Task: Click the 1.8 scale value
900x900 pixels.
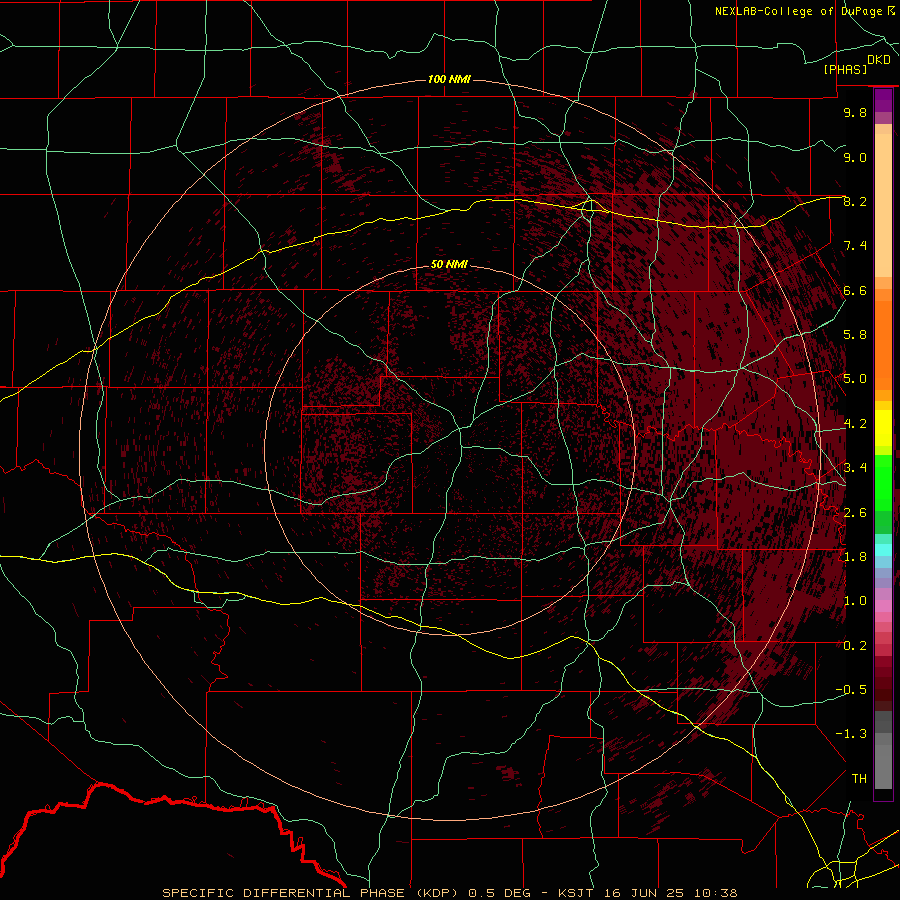Action: [x=855, y=557]
